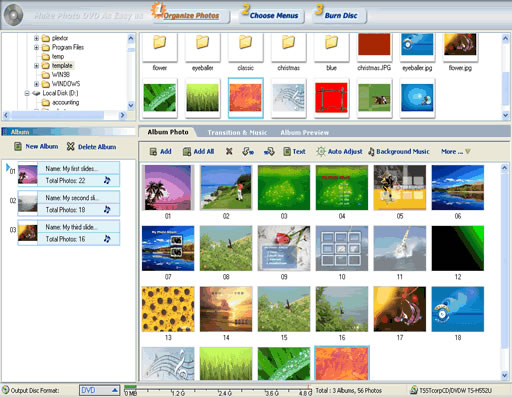Click the rotate 90 left icon
This screenshot has width=512, height=397.
pyautogui.click(x=248, y=152)
